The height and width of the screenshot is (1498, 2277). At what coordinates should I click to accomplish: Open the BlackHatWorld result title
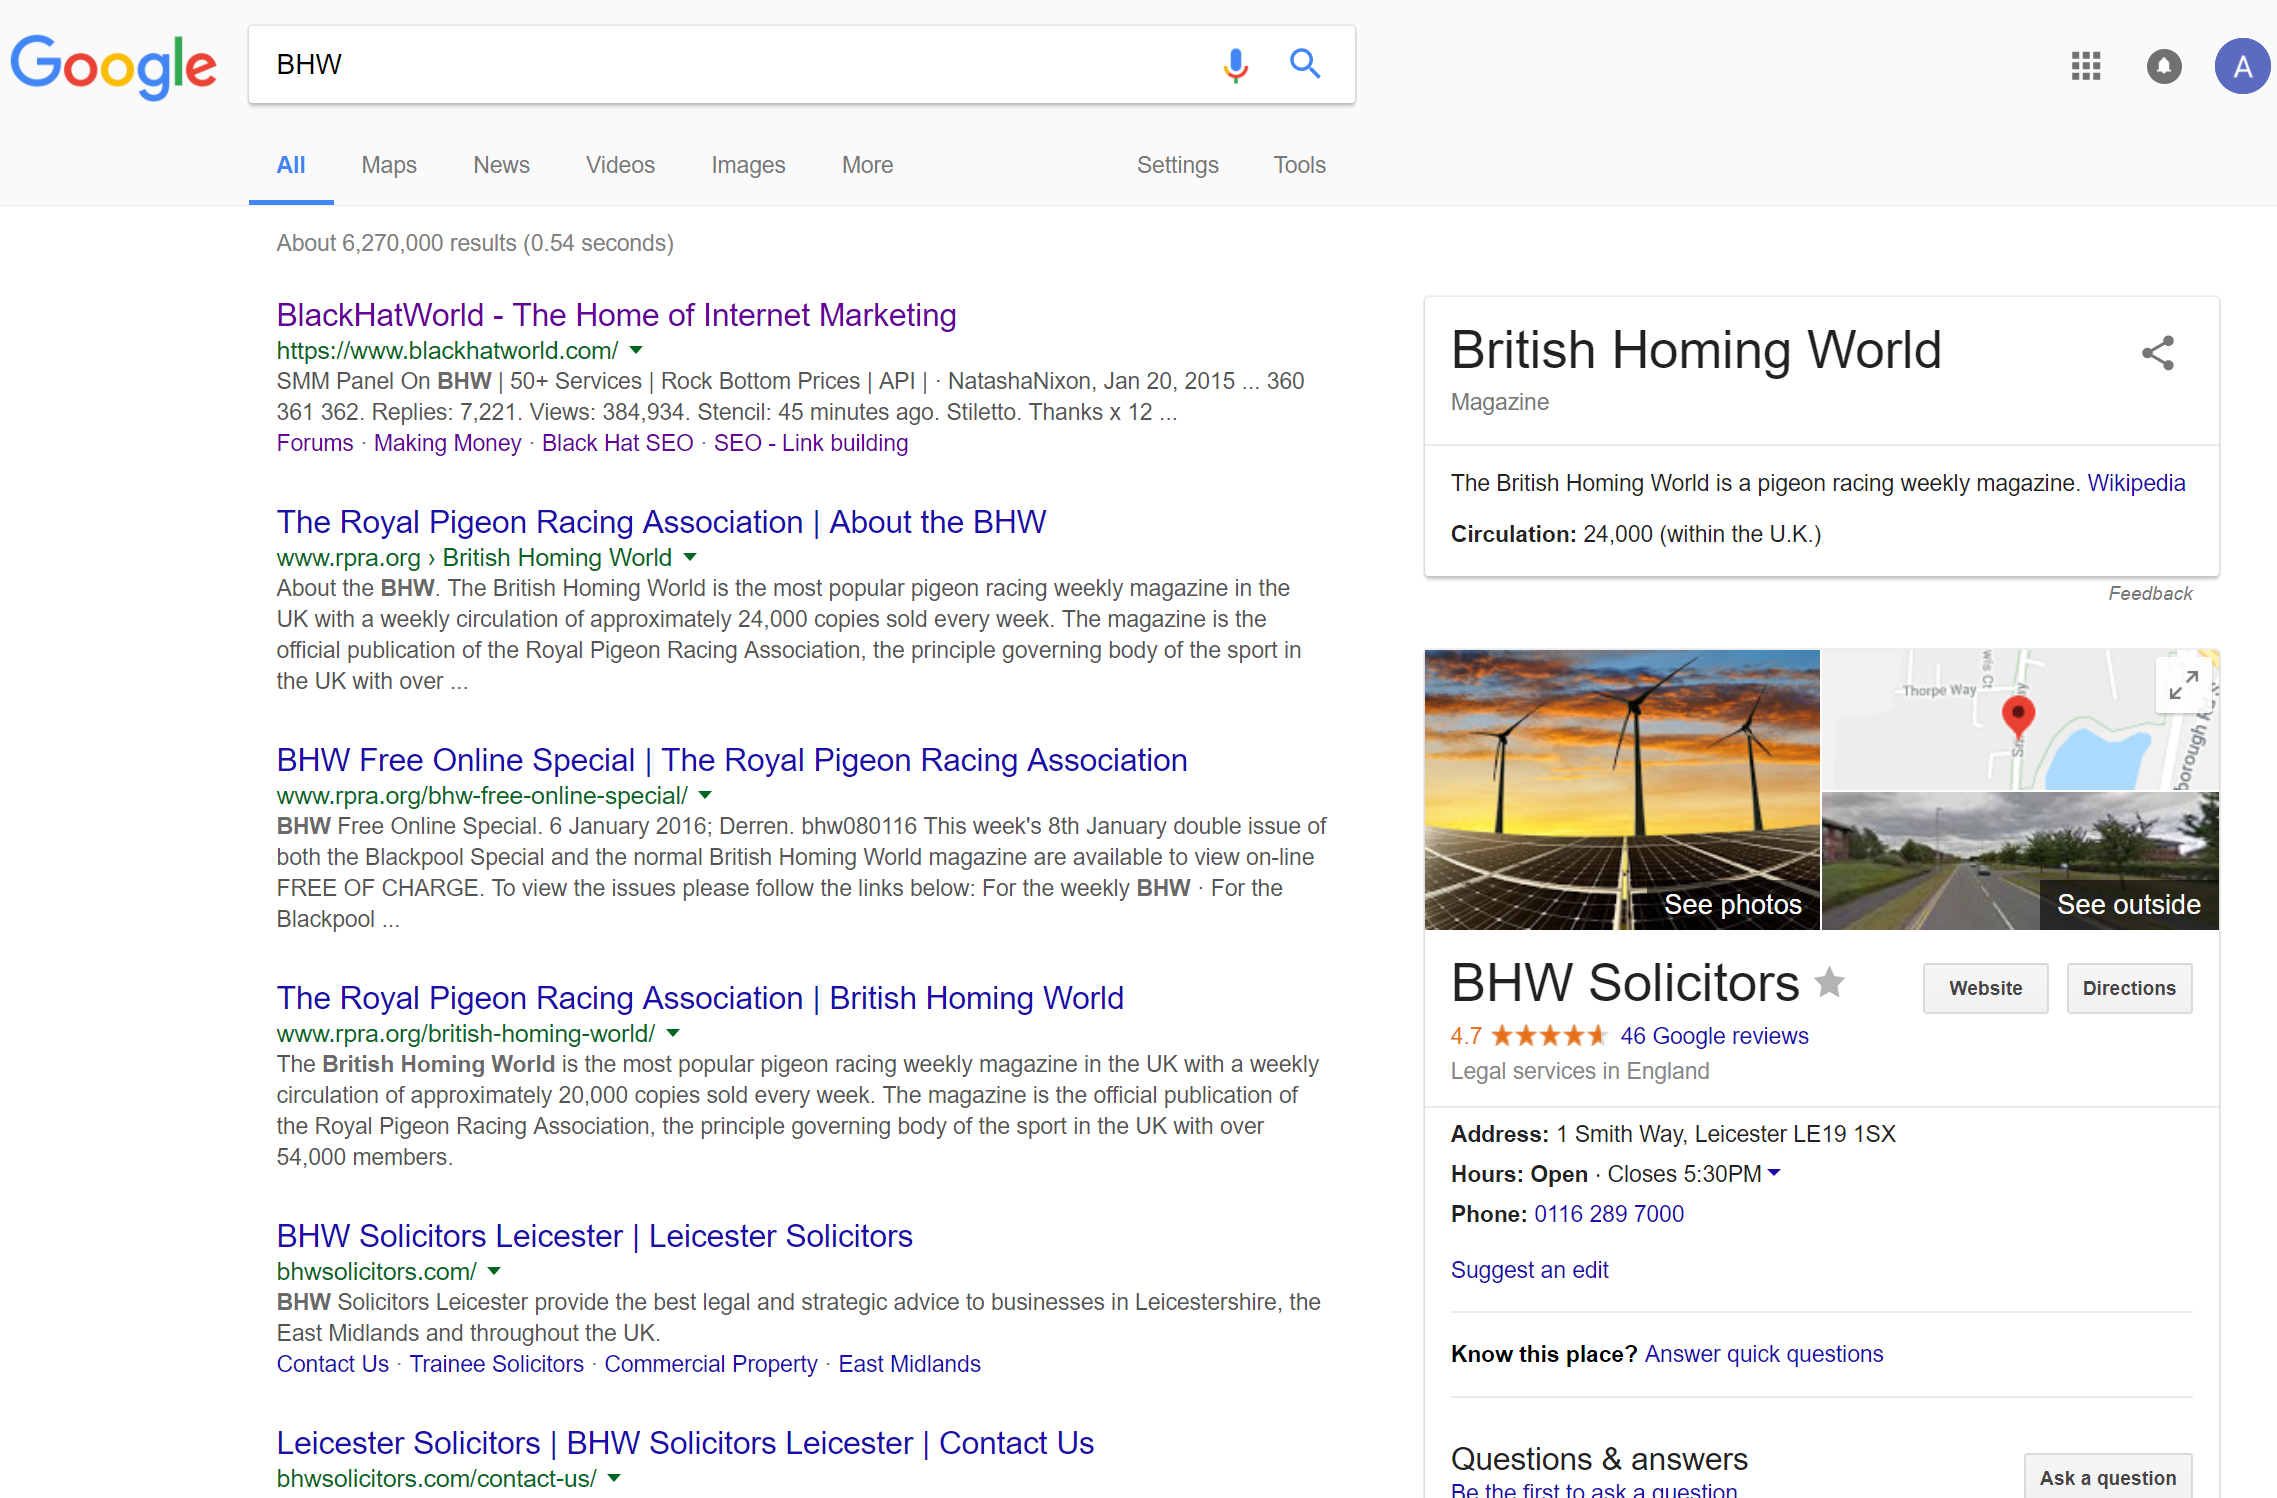click(x=616, y=315)
